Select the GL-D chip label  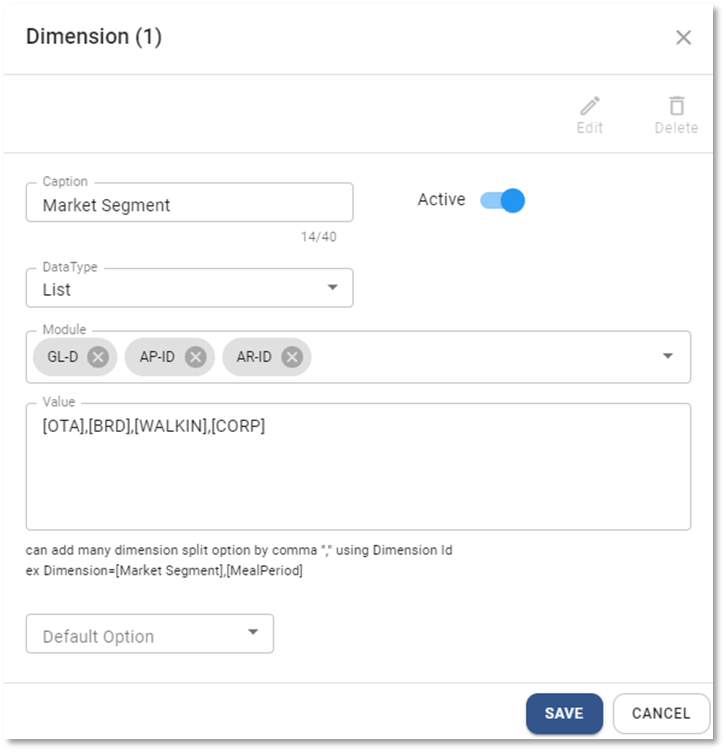tap(63, 357)
